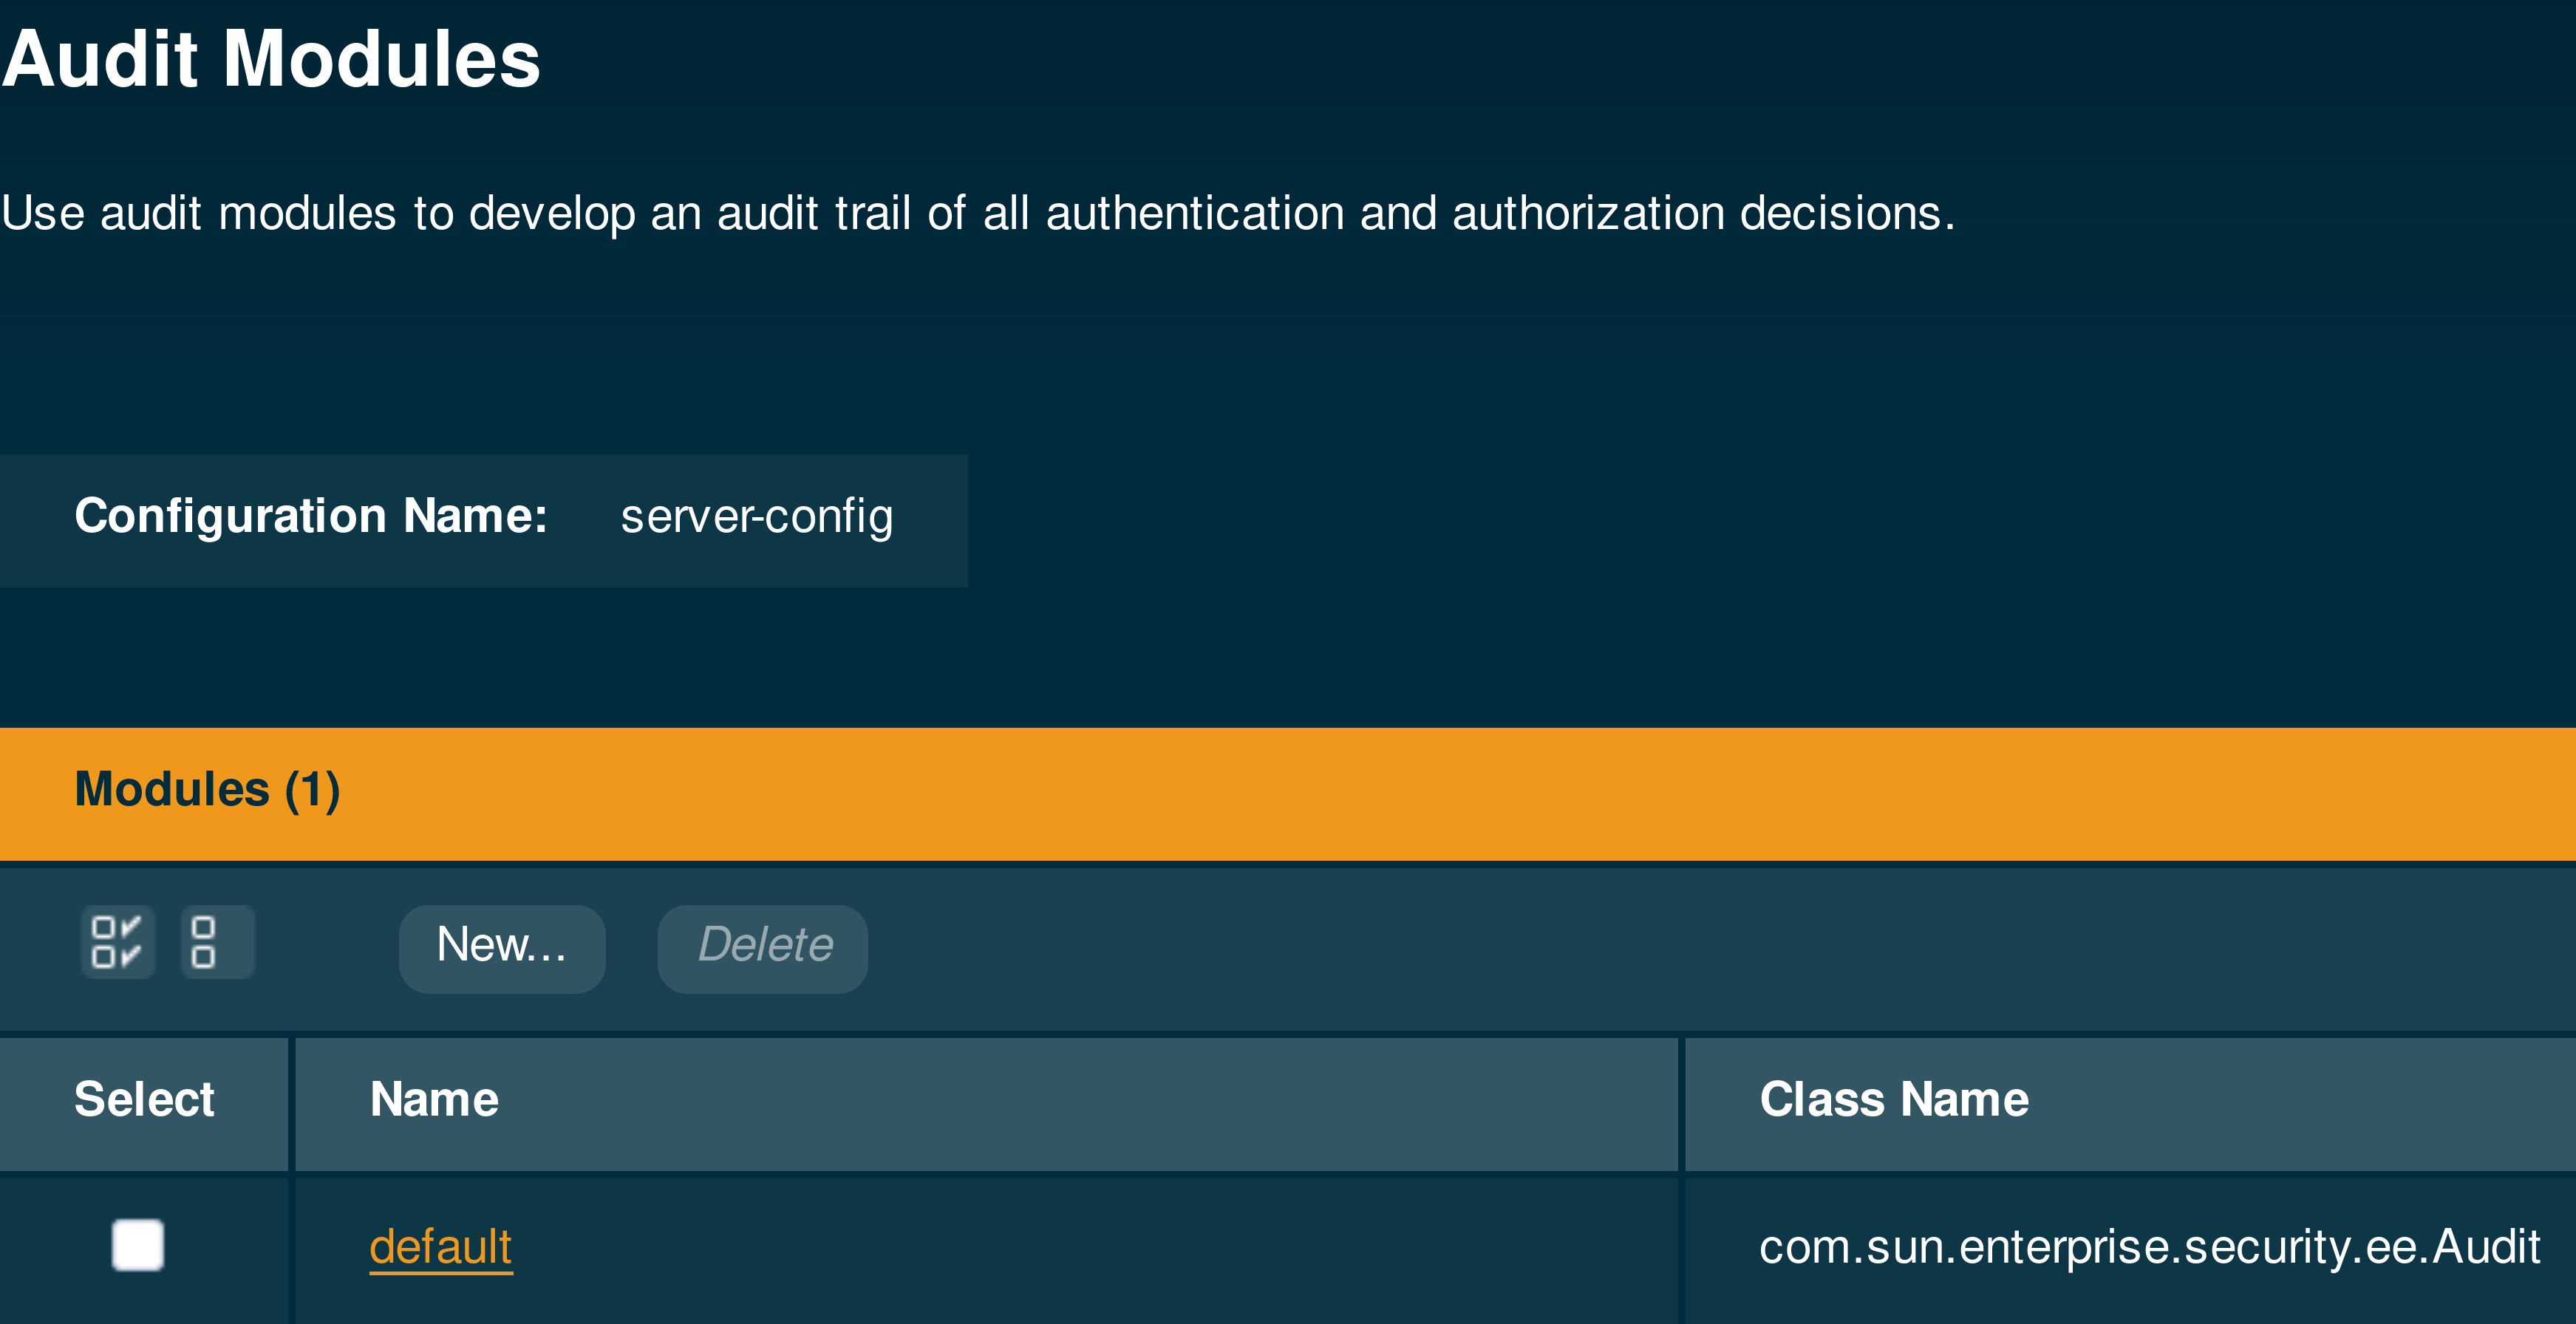Image resolution: width=2576 pixels, height=1324 pixels.
Task: Click the select all modules icon
Action: [117, 942]
